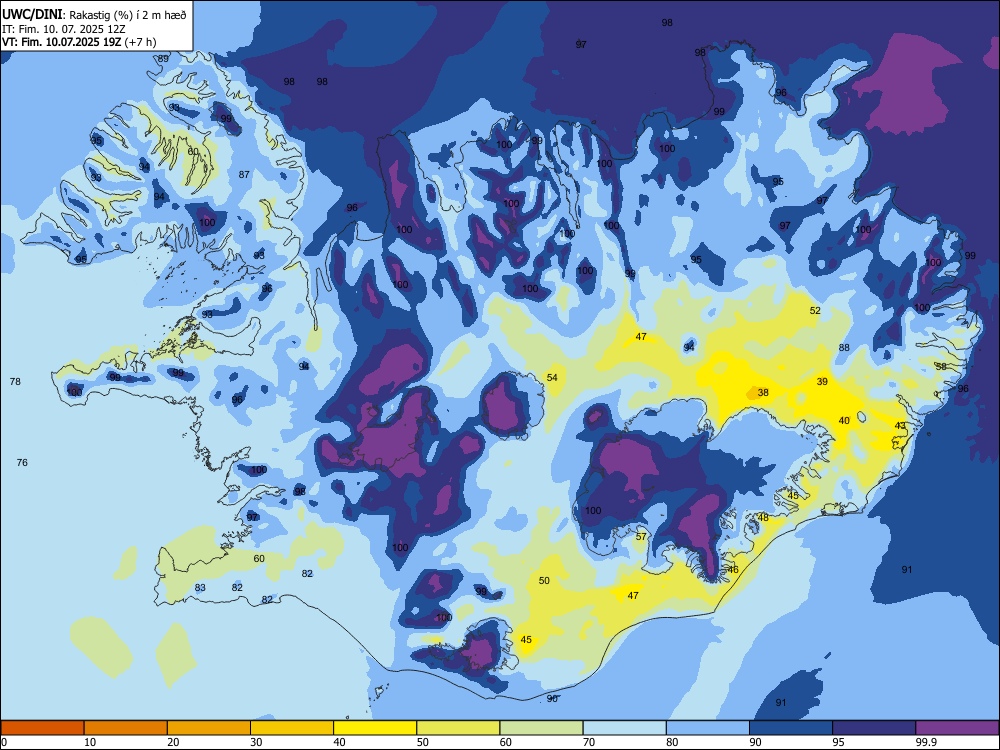Screen dimensions: 1000x750
Task: Click the 95–99.9 dark navy legend swatch
Action: coord(874,728)
